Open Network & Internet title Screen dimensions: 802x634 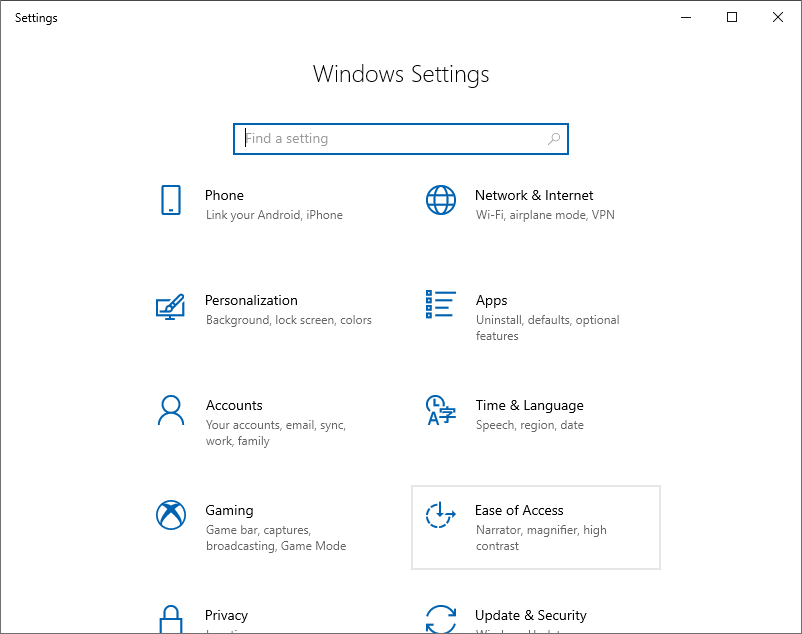coord(534,195)
